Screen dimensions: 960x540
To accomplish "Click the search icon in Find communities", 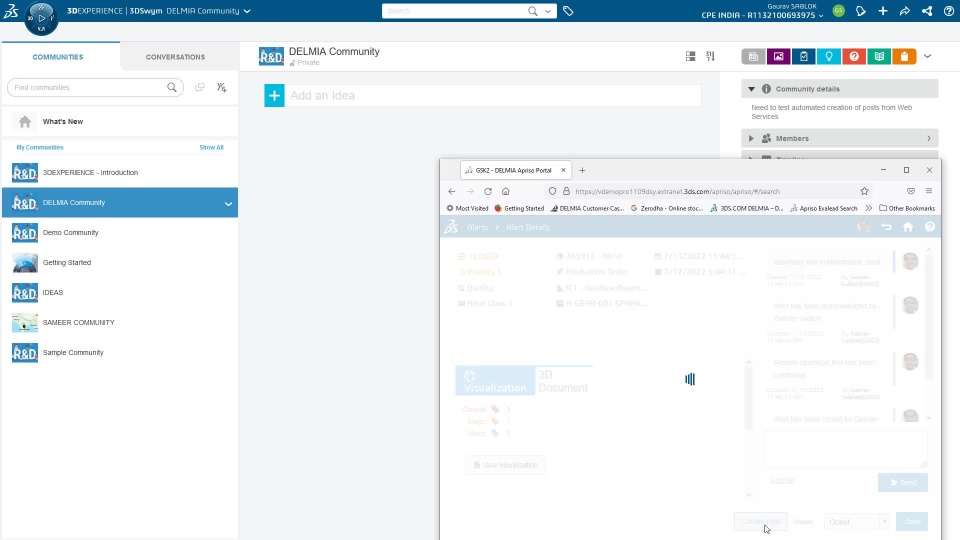I will tap(172, 88).
